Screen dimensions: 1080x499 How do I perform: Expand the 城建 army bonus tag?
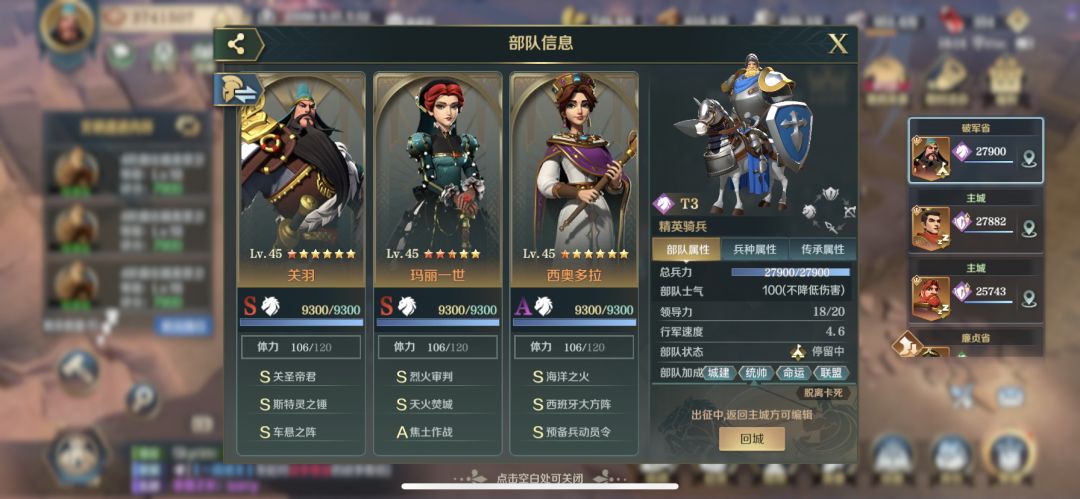pyautogui.click(x=718, y=373)
